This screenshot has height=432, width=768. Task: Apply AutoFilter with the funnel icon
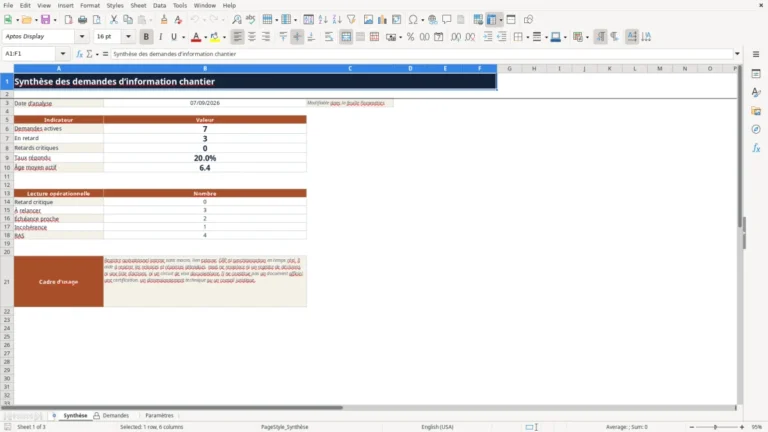click(x=351, y=20)
